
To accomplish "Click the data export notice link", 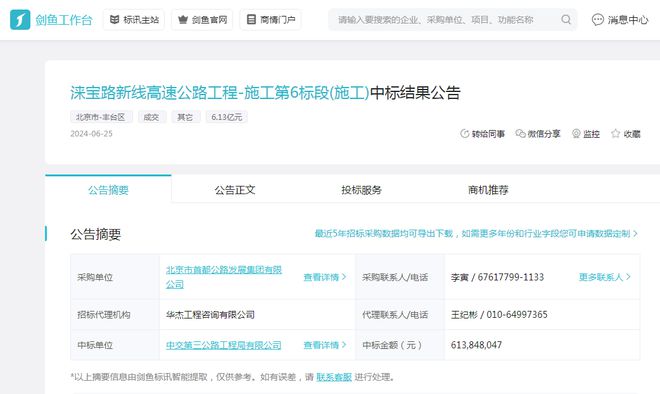I will tap(476, 233).
